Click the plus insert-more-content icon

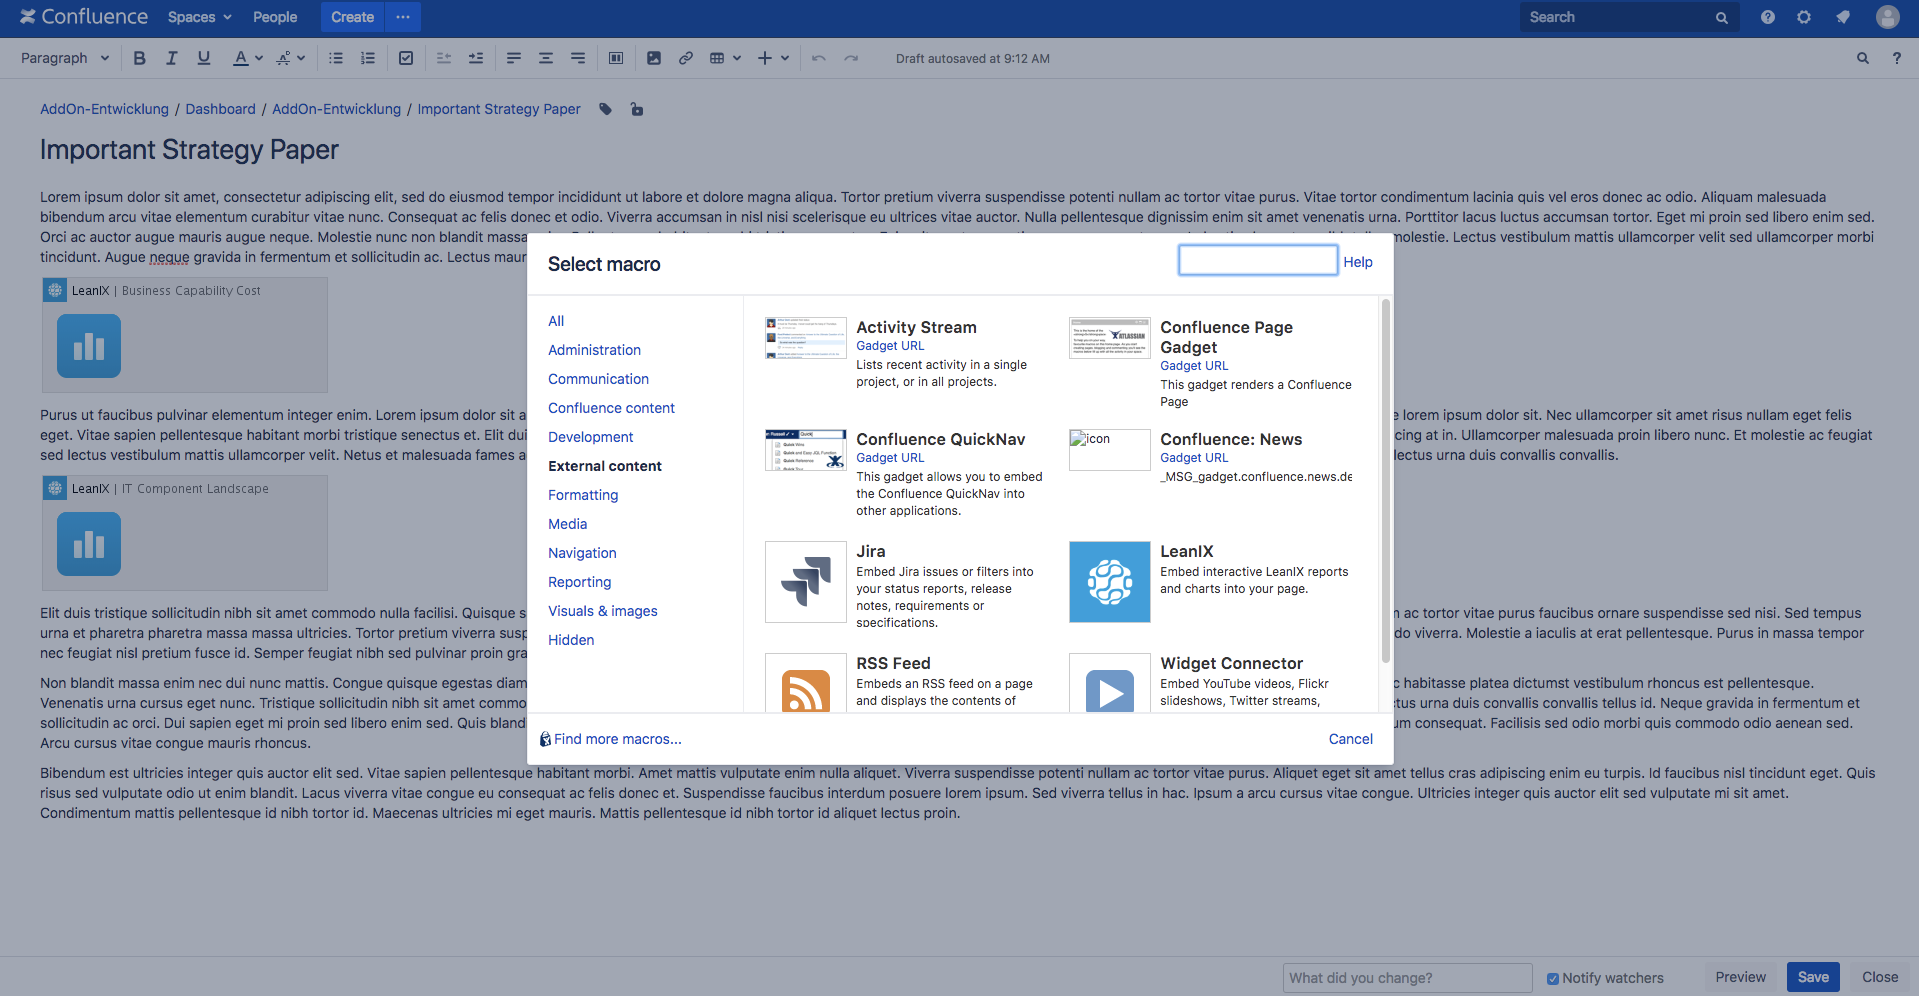pyautogui.click(x=765, y=58)
